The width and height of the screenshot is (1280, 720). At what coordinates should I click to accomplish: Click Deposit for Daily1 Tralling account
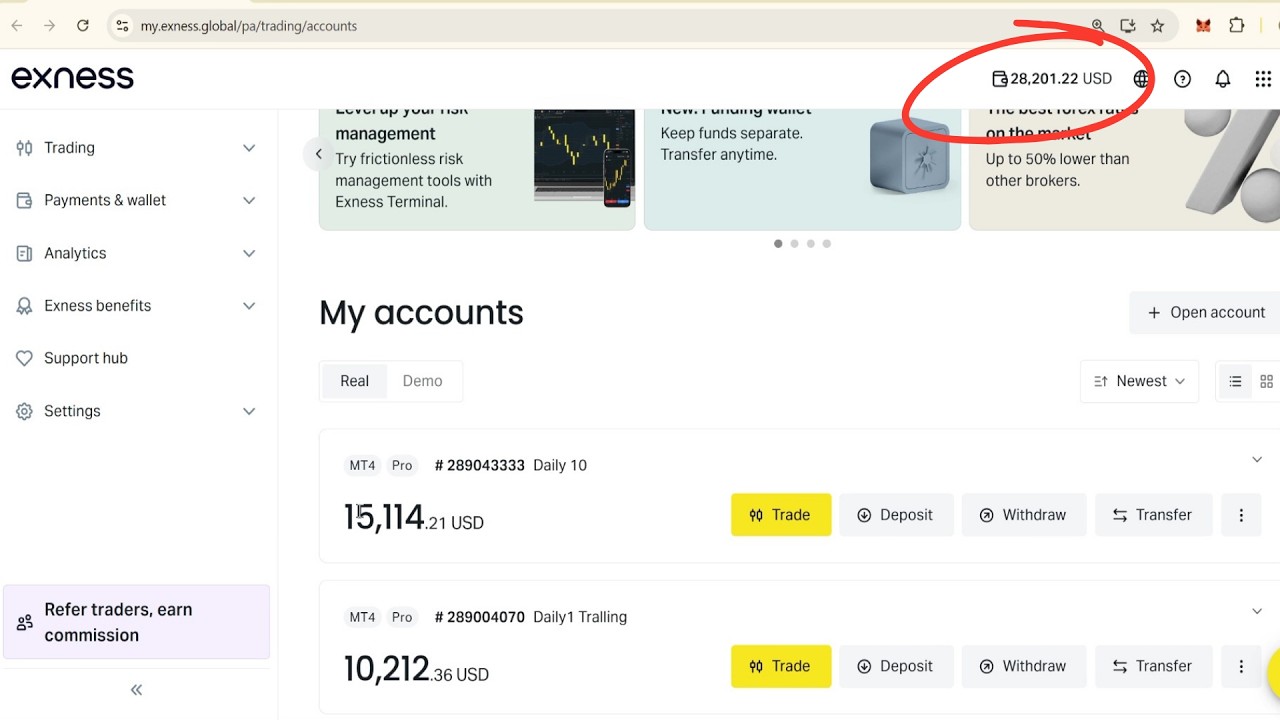(896, 666)
